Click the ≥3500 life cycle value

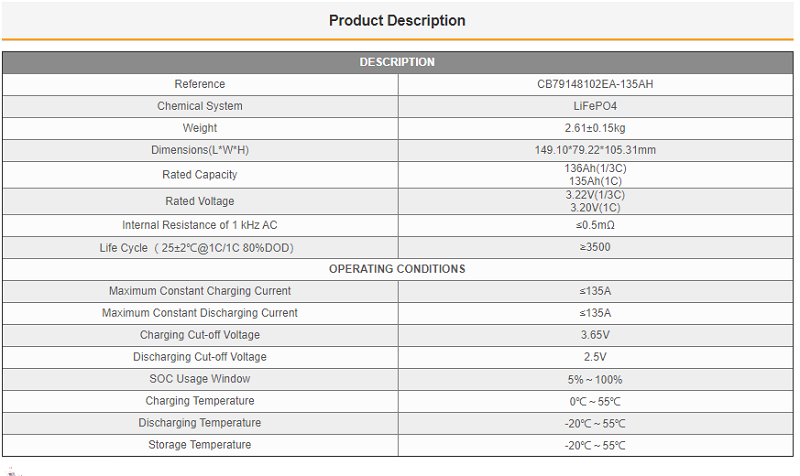tap(595, 247)
